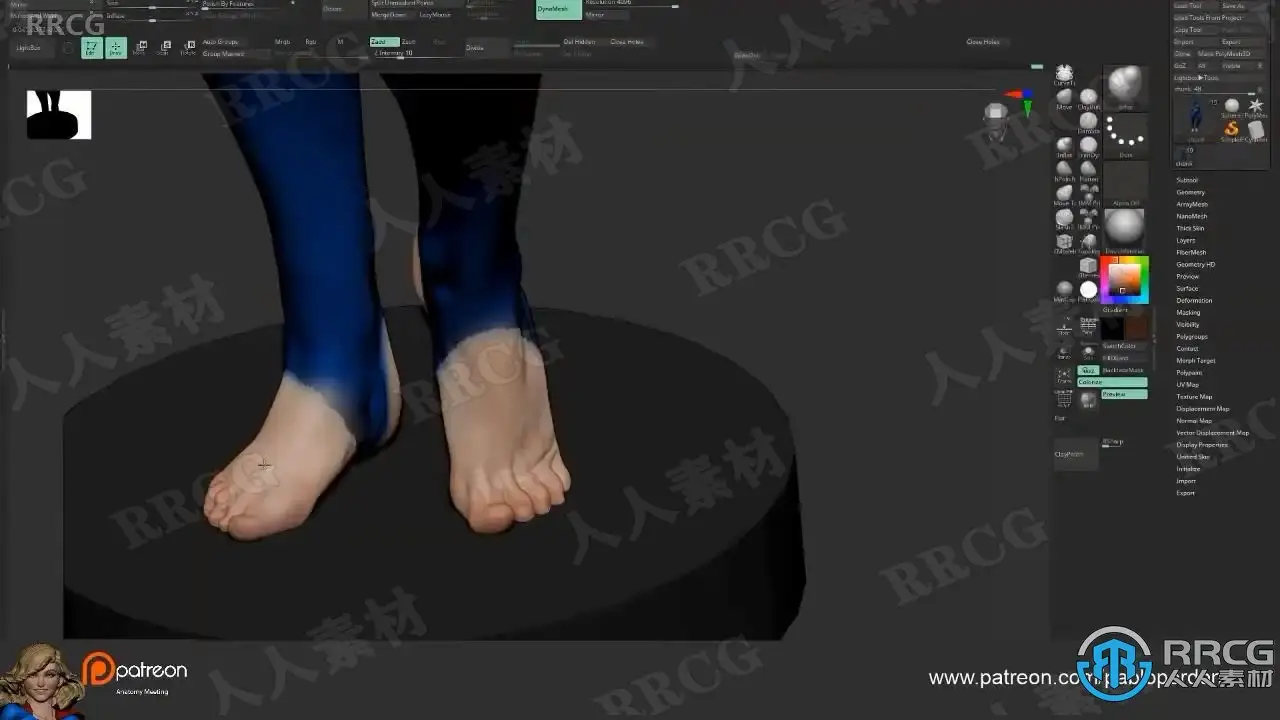The image size is (1280, 720).
Task: Activate Draw mode button
Action: point(116,47)
